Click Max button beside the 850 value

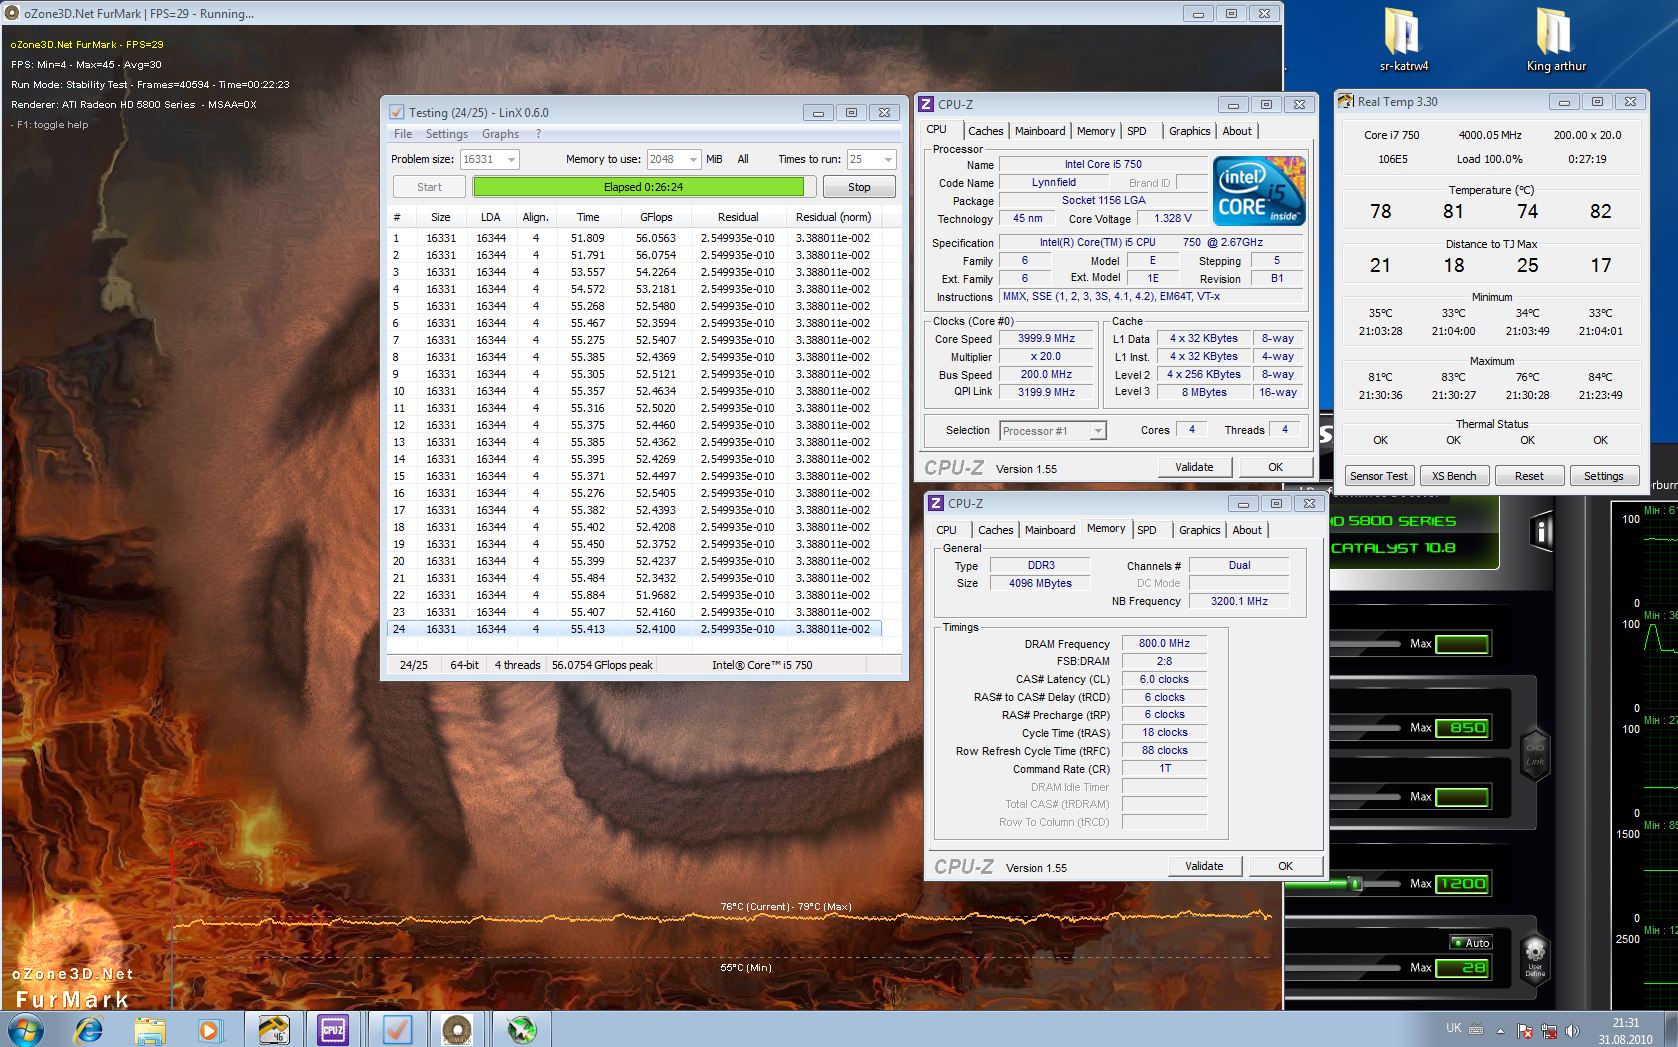[1420, 728]
